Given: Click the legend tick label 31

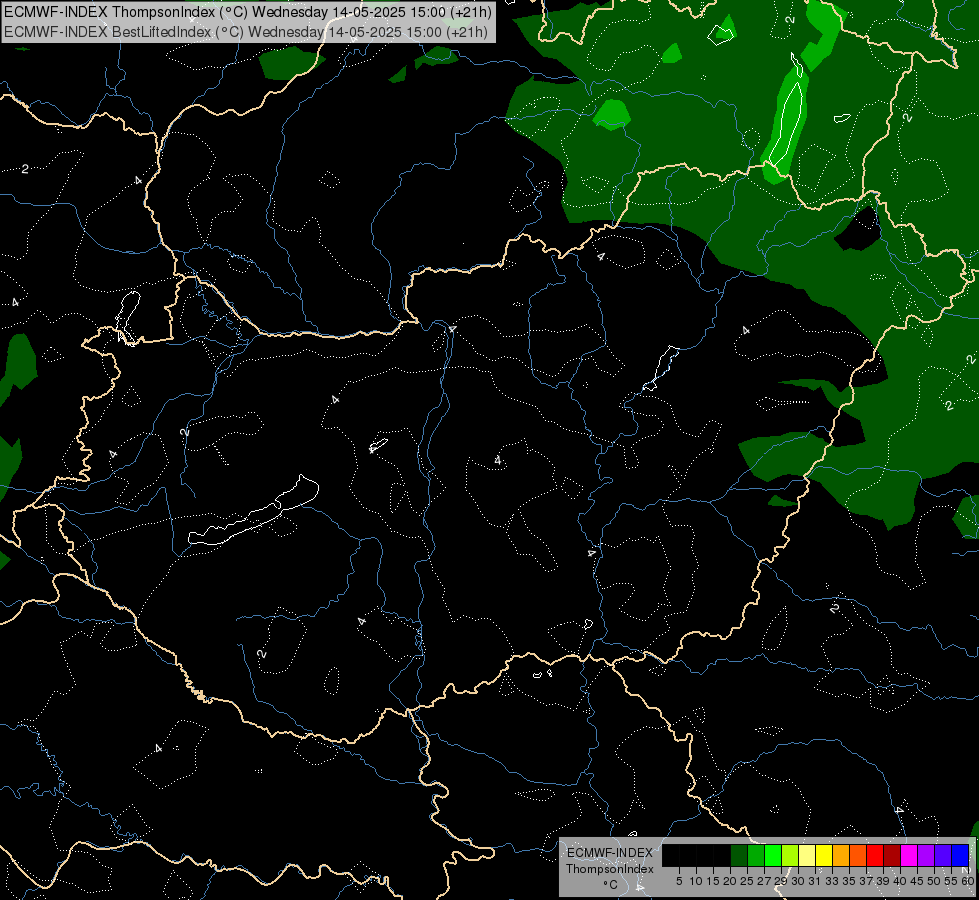Looking at the screenshot, I should (815, 881).
